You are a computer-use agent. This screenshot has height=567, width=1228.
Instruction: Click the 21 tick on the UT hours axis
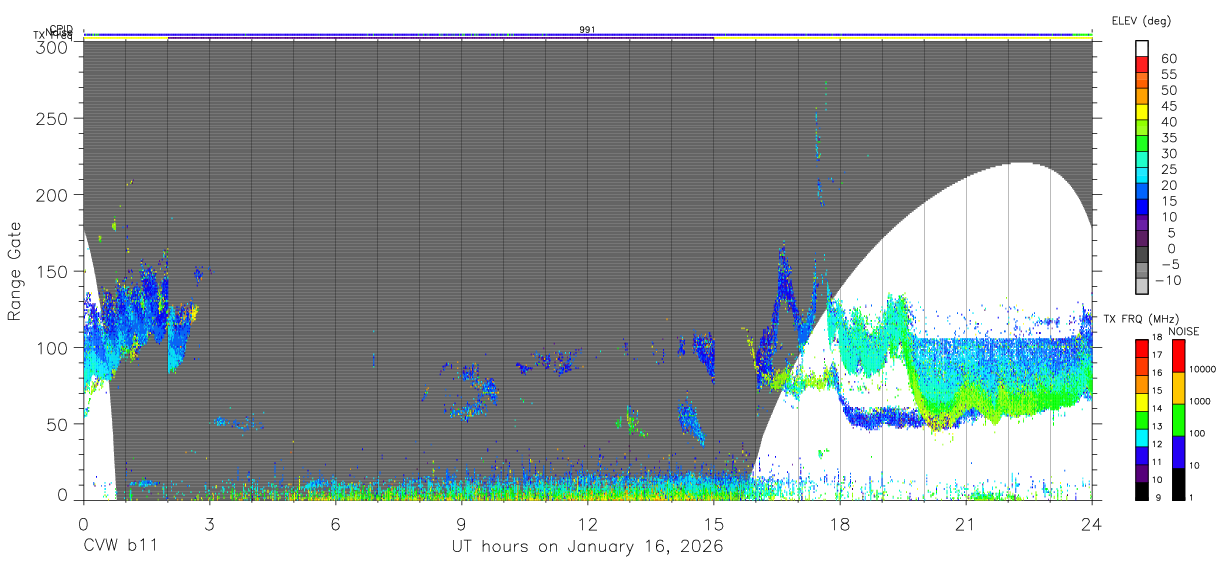(x=966, y=523)
